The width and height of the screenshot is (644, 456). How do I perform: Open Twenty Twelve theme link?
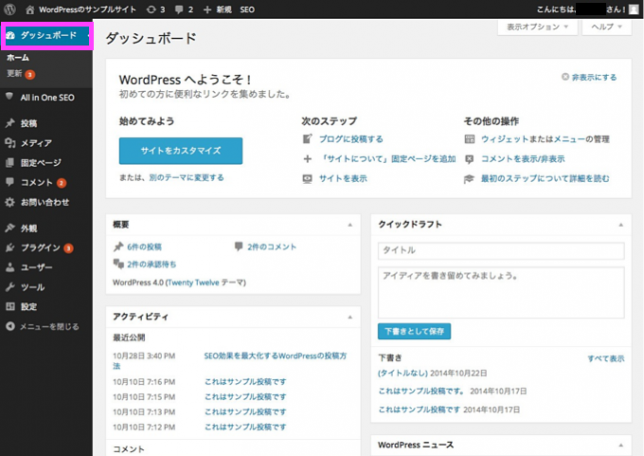pos(193,283)
